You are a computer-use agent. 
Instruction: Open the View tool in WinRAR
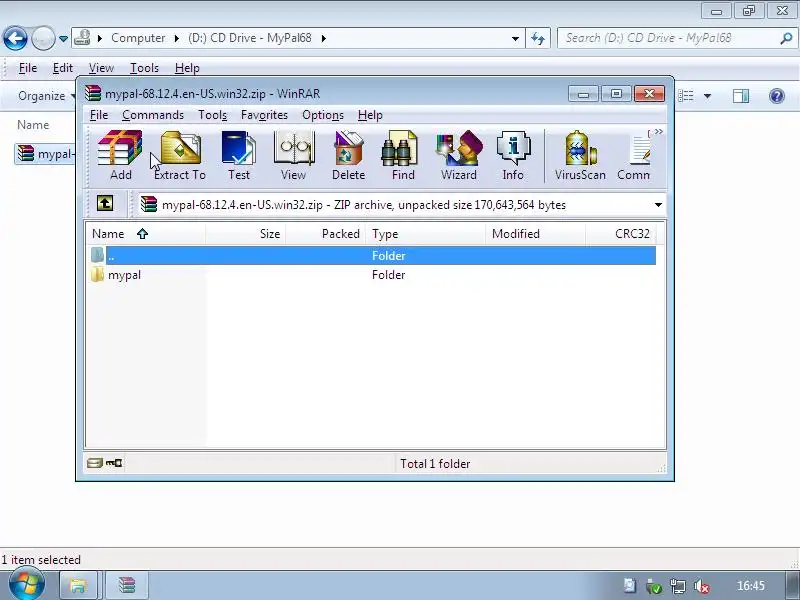pyautogui.click(x=293, y=155)
